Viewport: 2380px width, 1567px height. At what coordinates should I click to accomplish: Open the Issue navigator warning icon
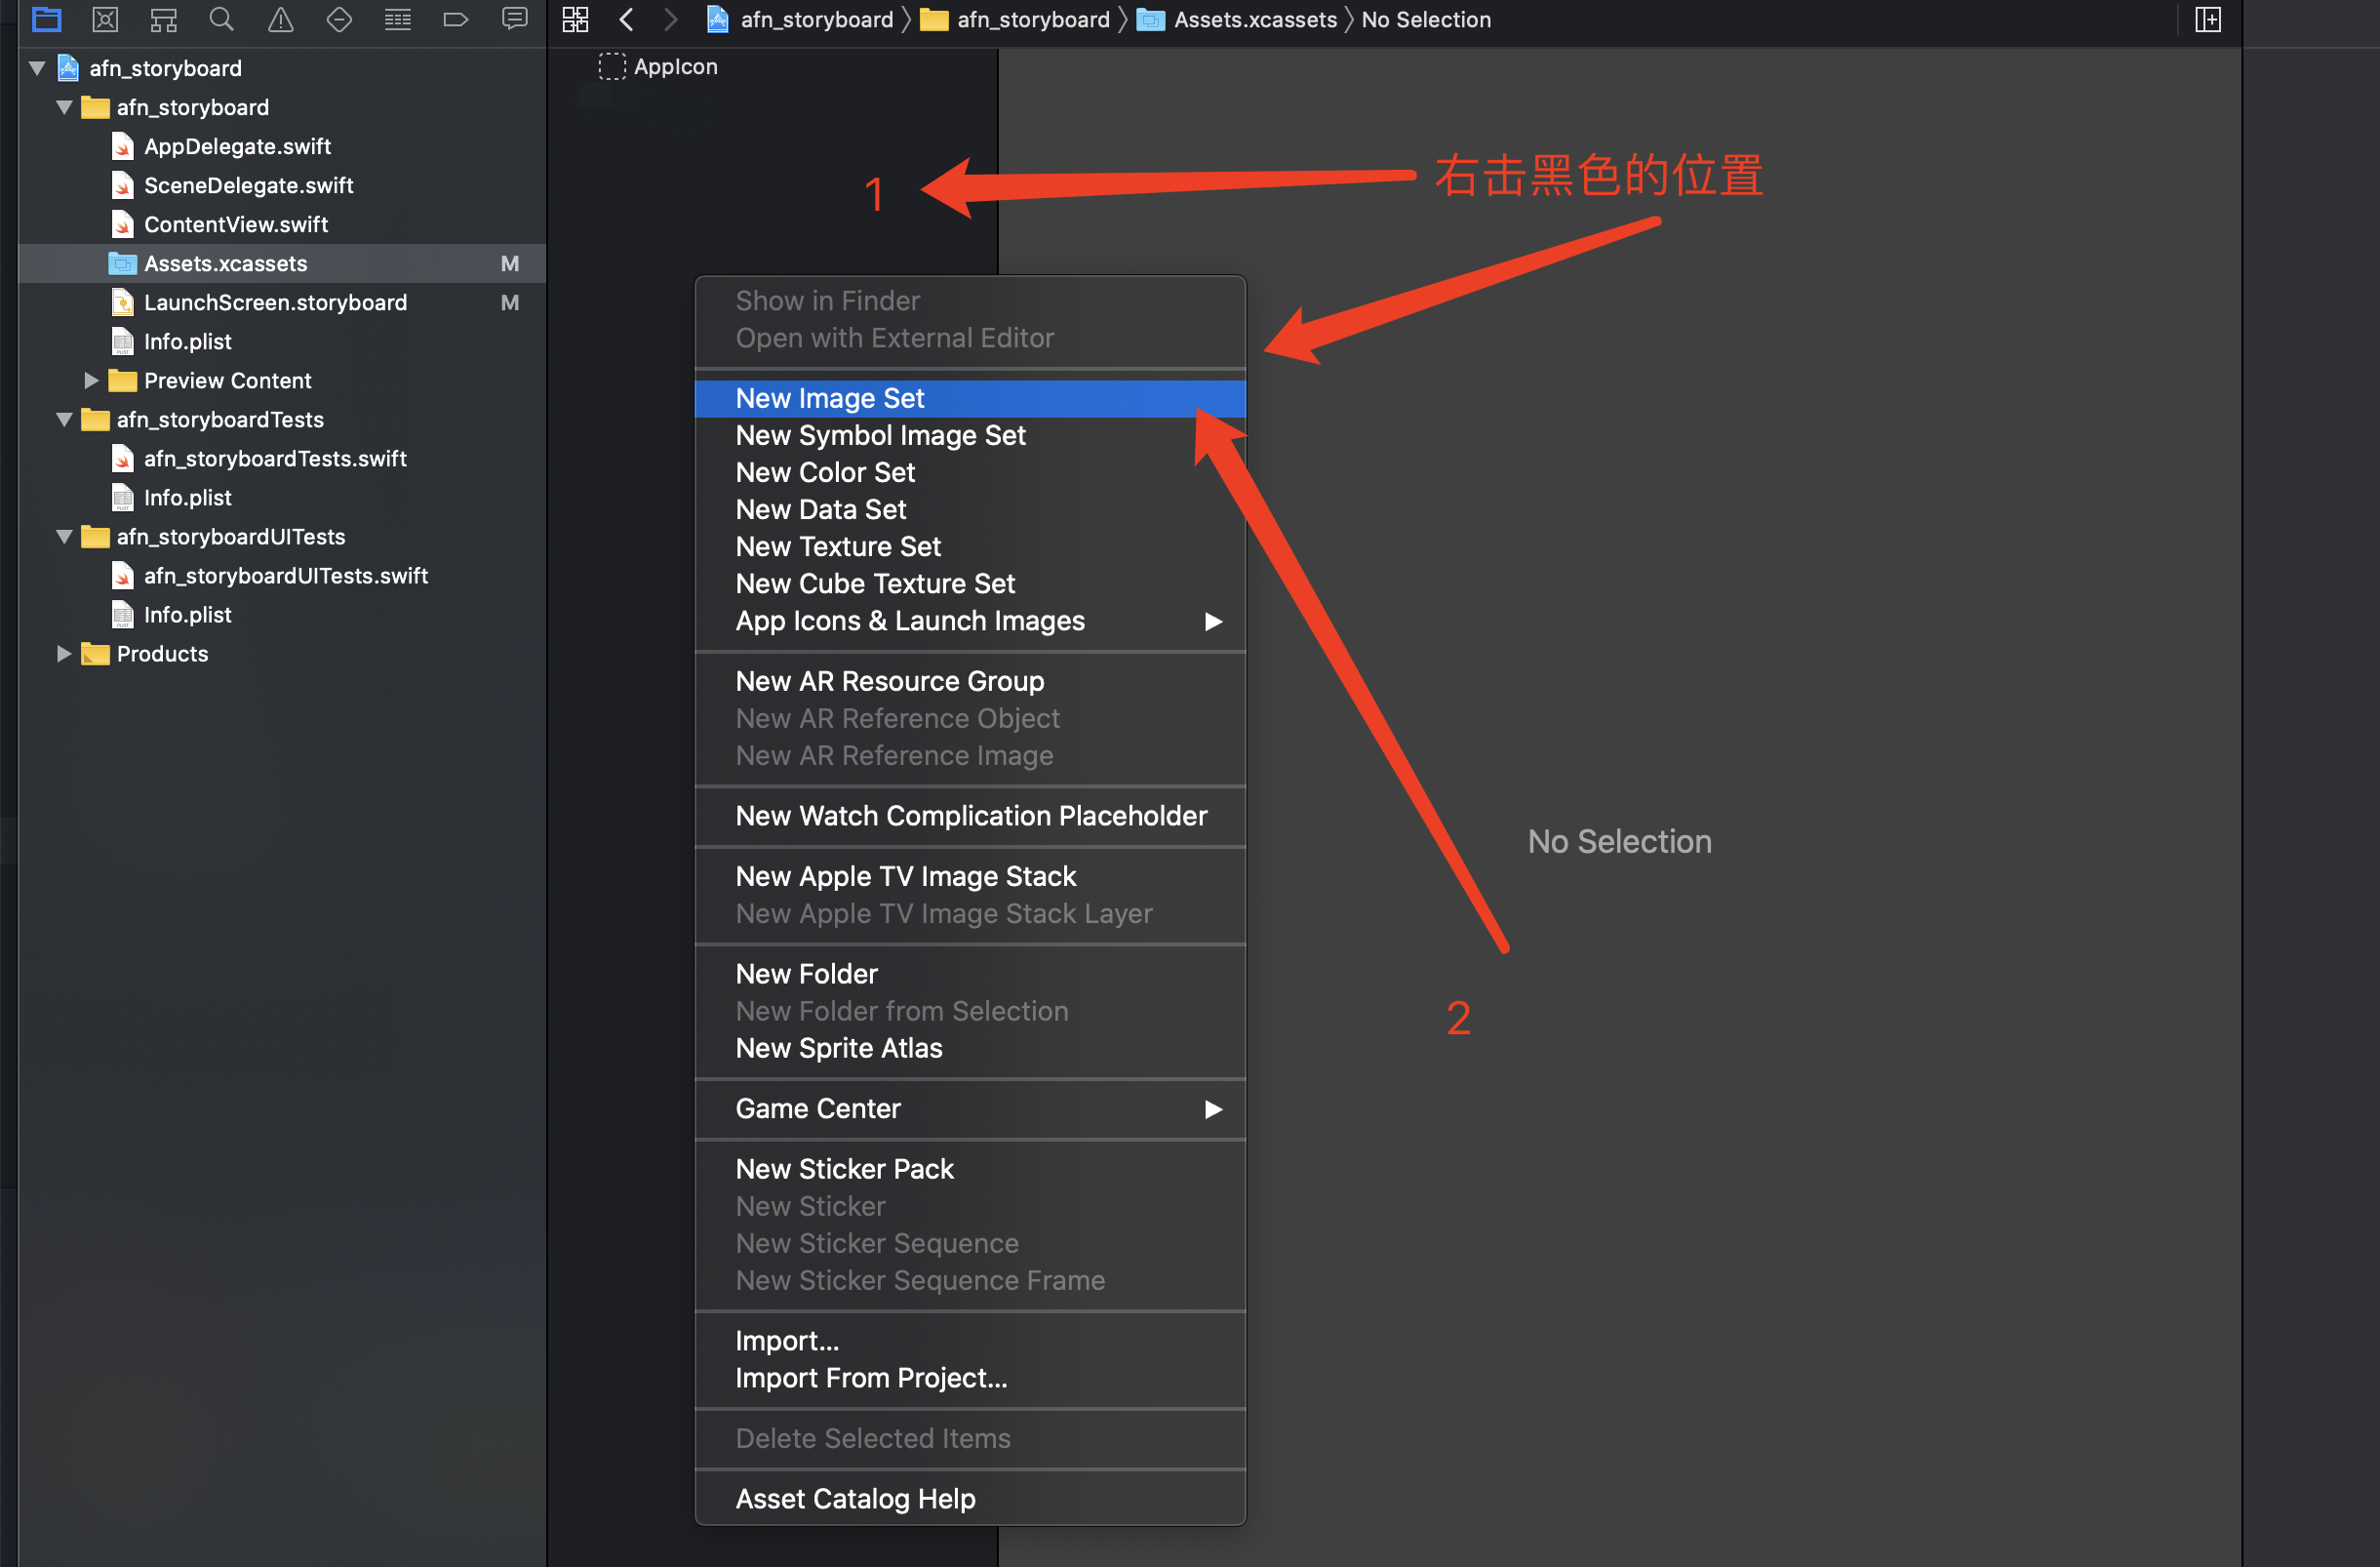pyautogui.click(x=281, y=19)
